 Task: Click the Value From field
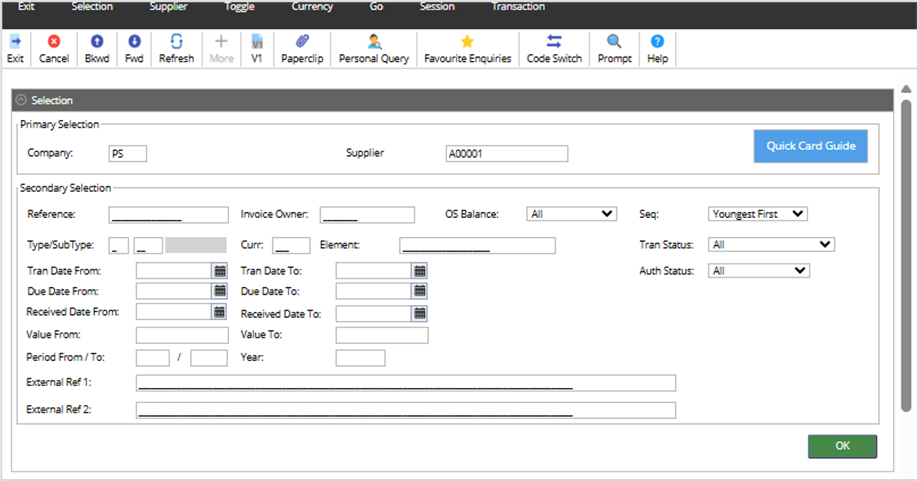[182, 335]
